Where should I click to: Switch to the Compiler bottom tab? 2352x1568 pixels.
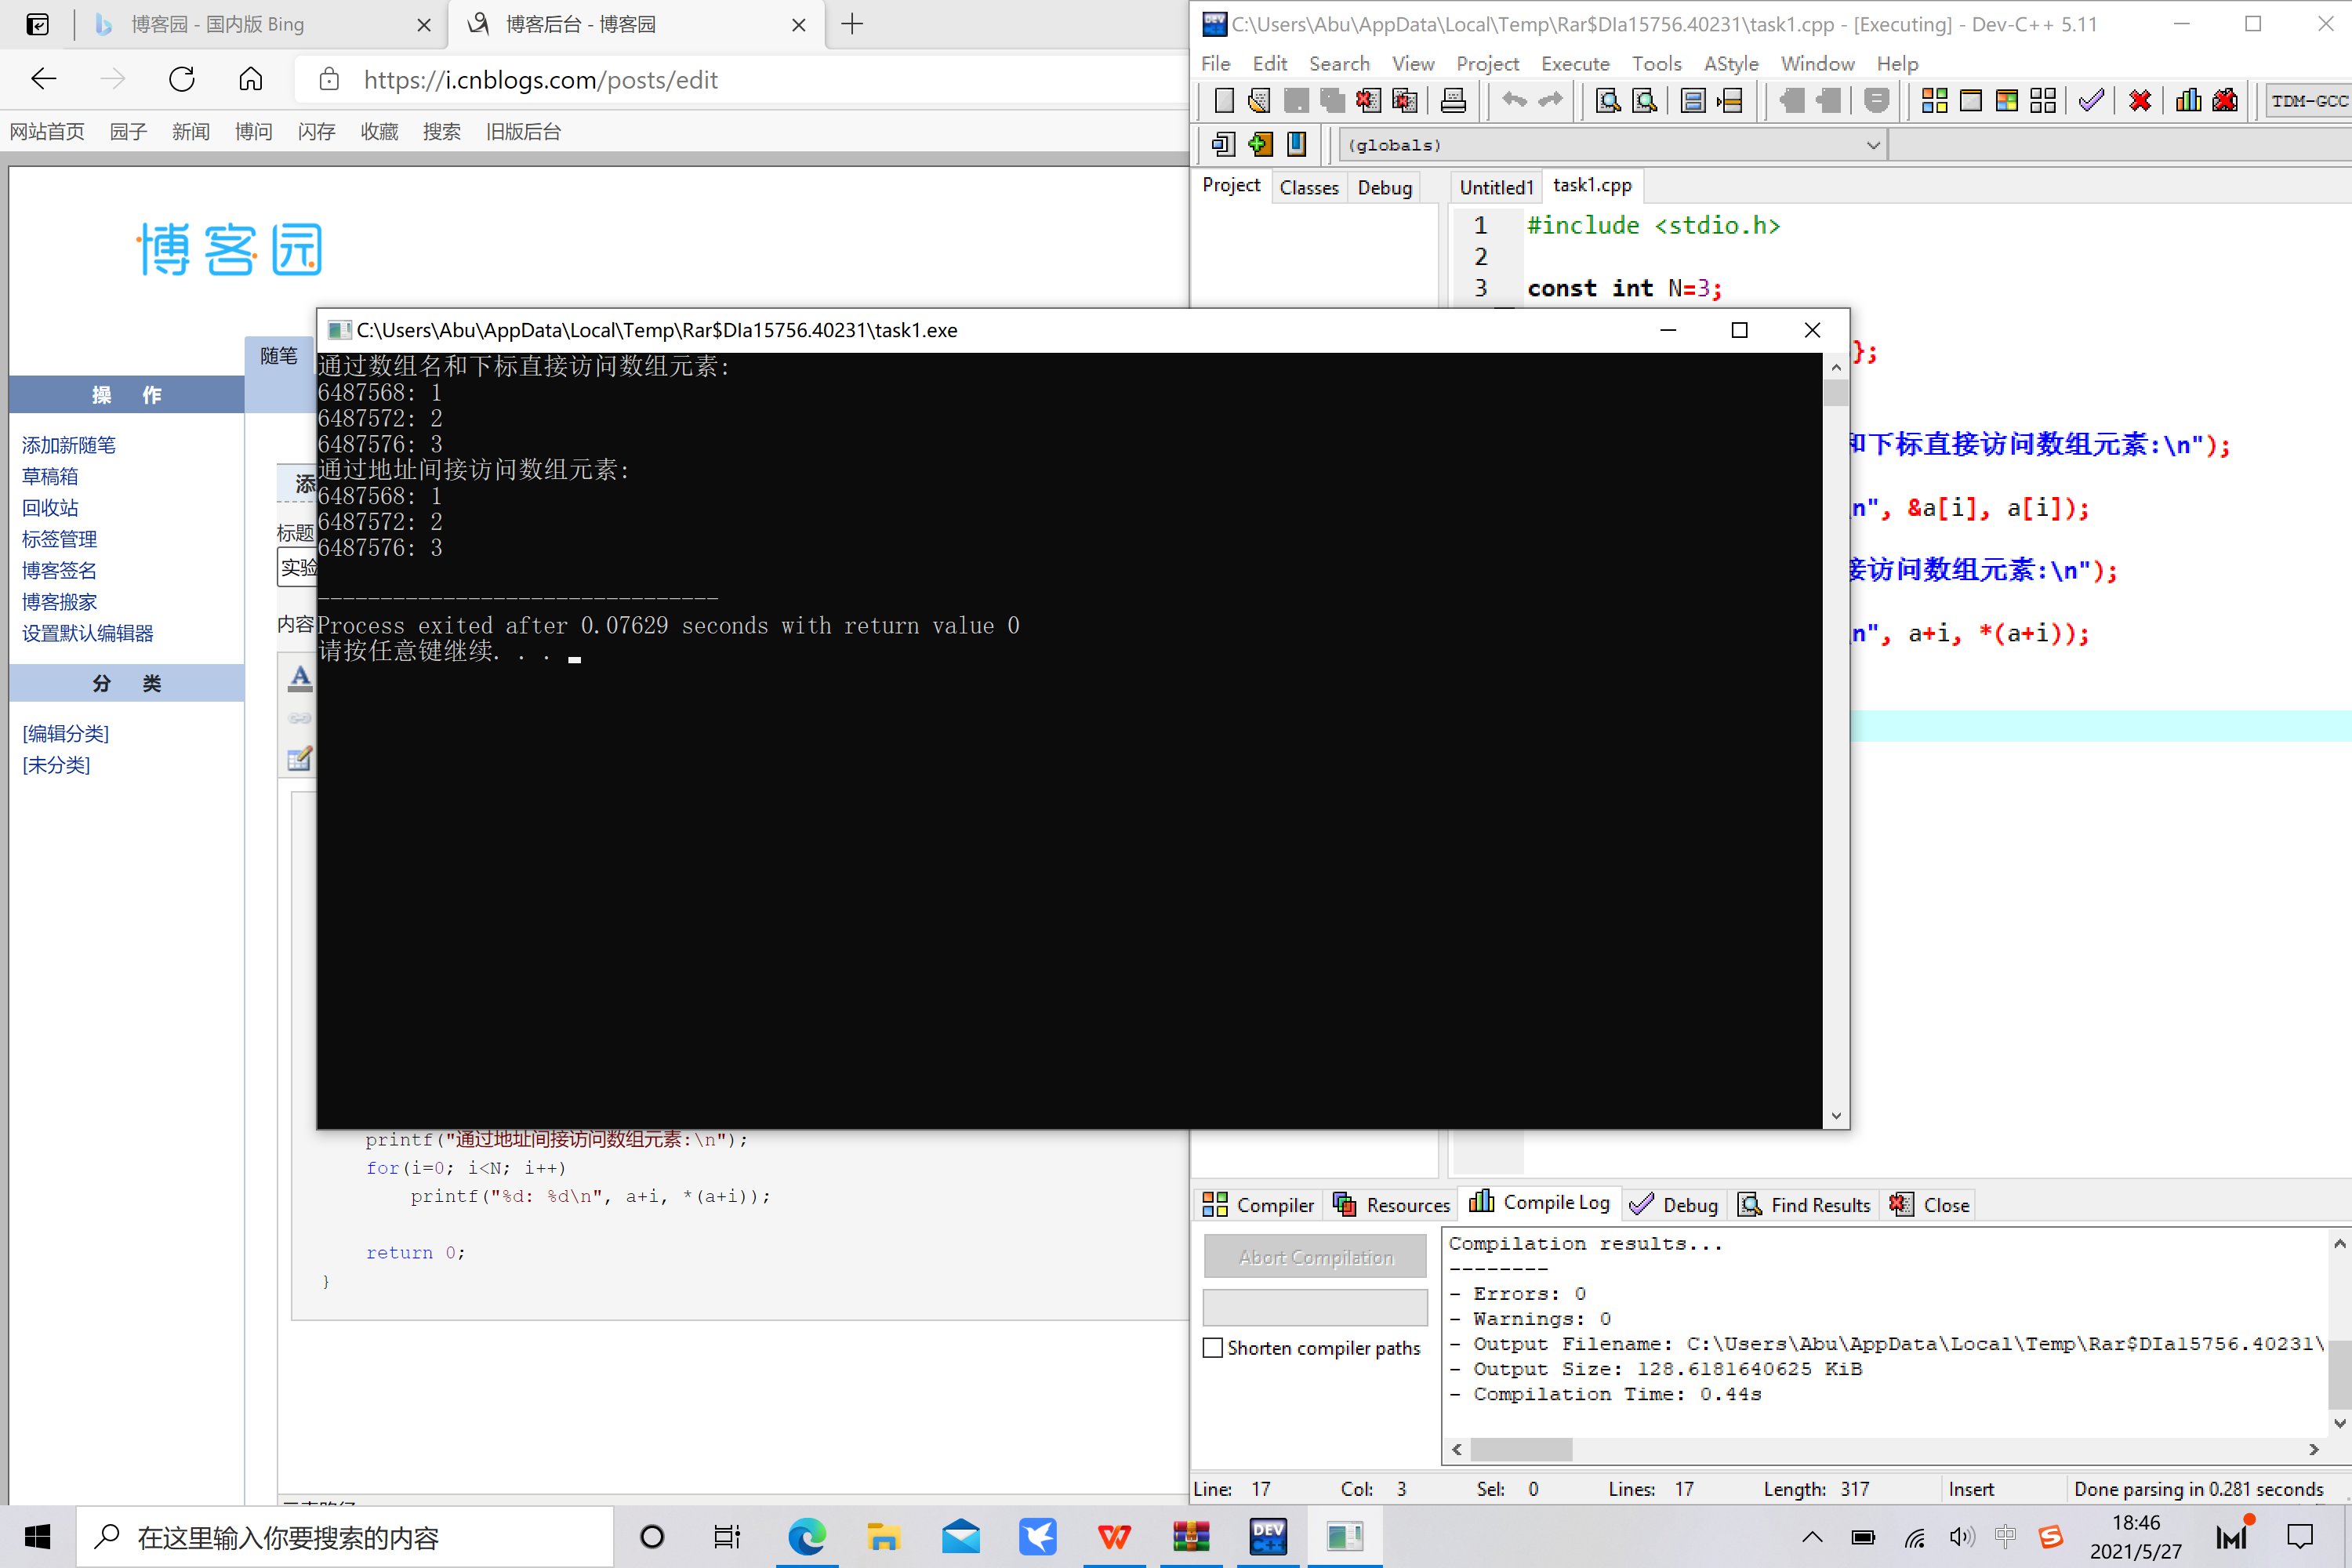coord(1259,1205)
